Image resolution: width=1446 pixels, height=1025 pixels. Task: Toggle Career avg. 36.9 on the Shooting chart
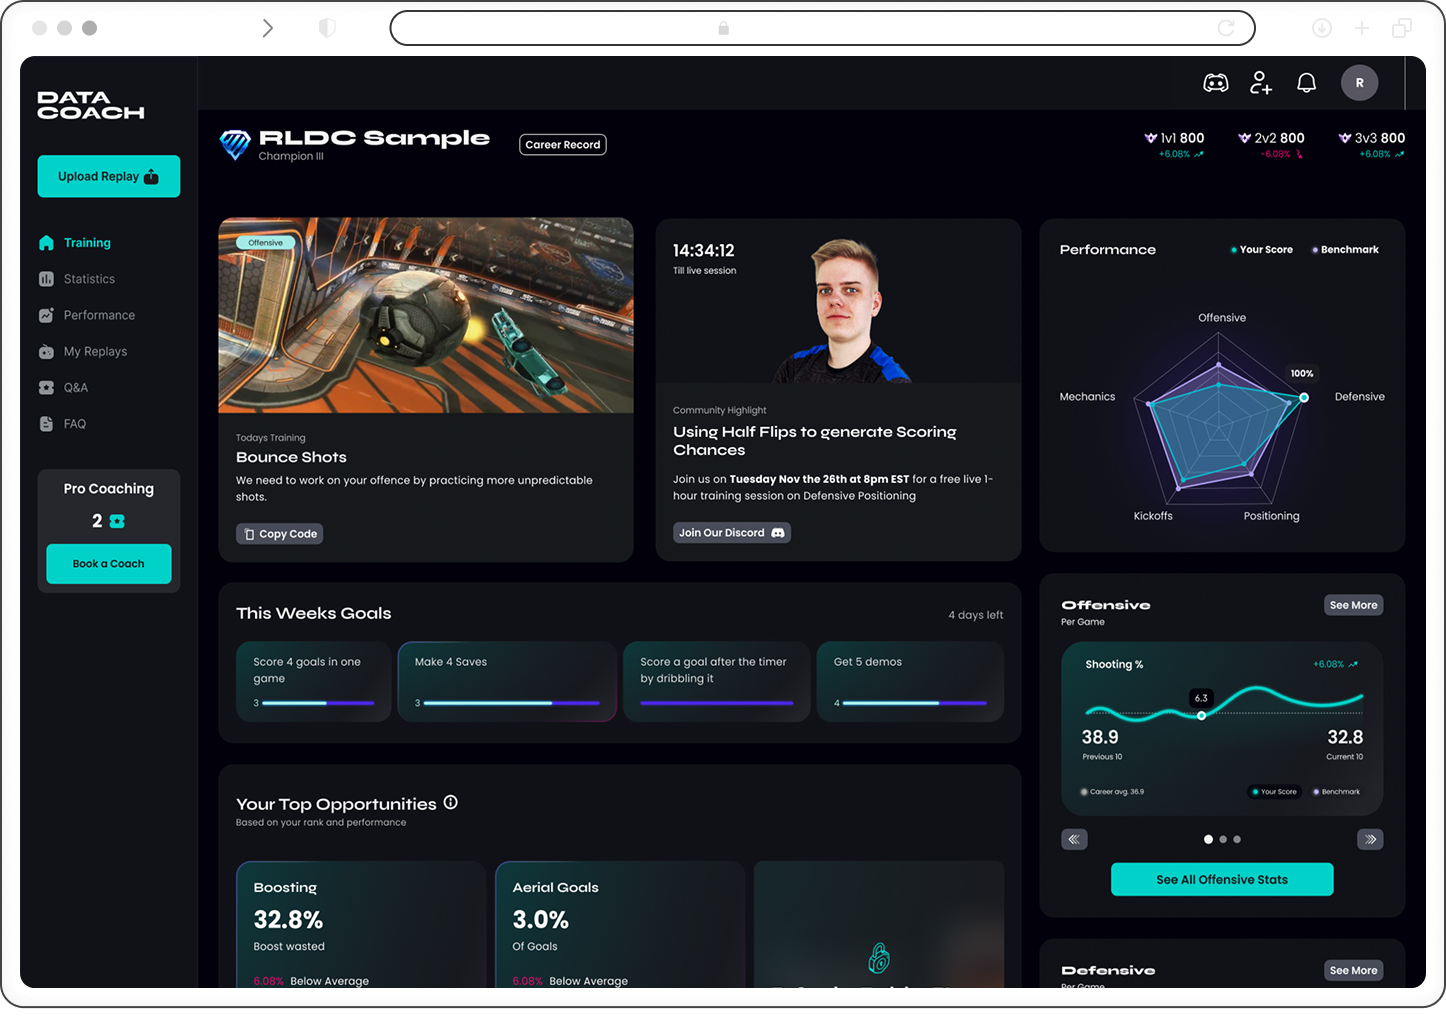[x=1115, y=791]
